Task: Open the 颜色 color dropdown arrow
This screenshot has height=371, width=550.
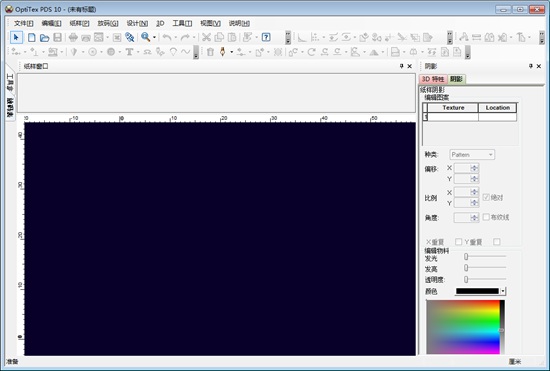Action: (x=503, y=291)
